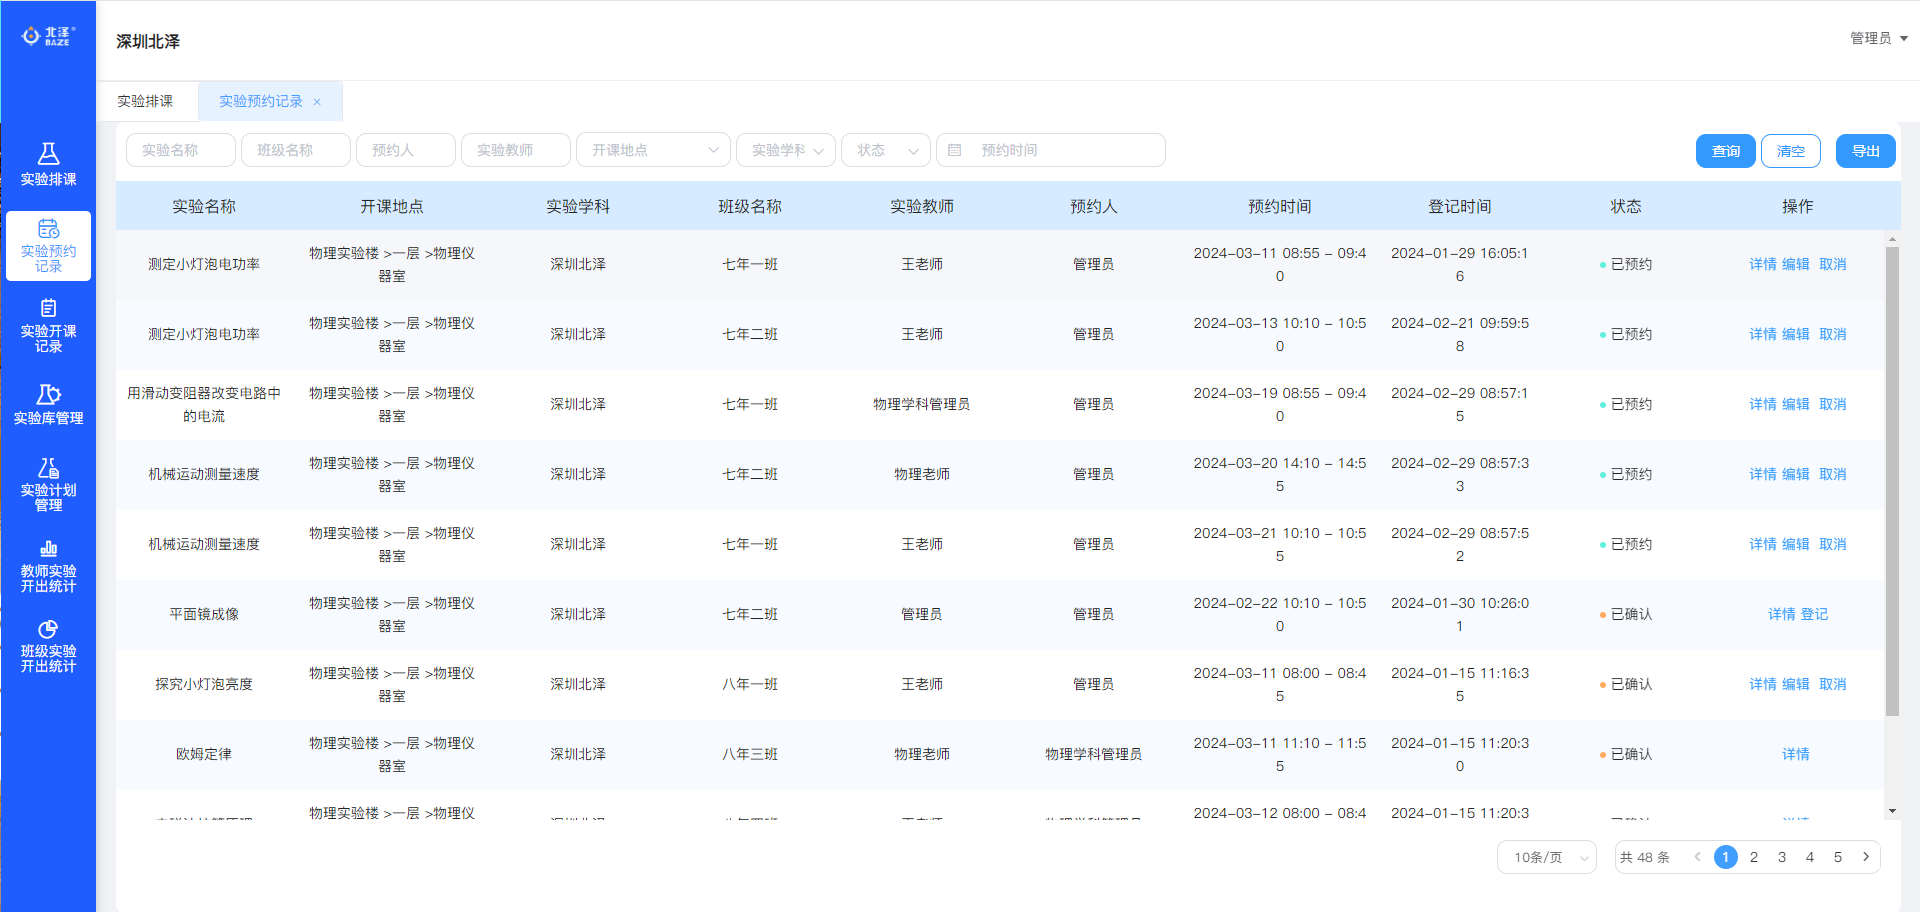The height and width of the screenshot is (912, 1920).
Task: Switch to the 实验排课 tab
Action: [x=145, y=102]
